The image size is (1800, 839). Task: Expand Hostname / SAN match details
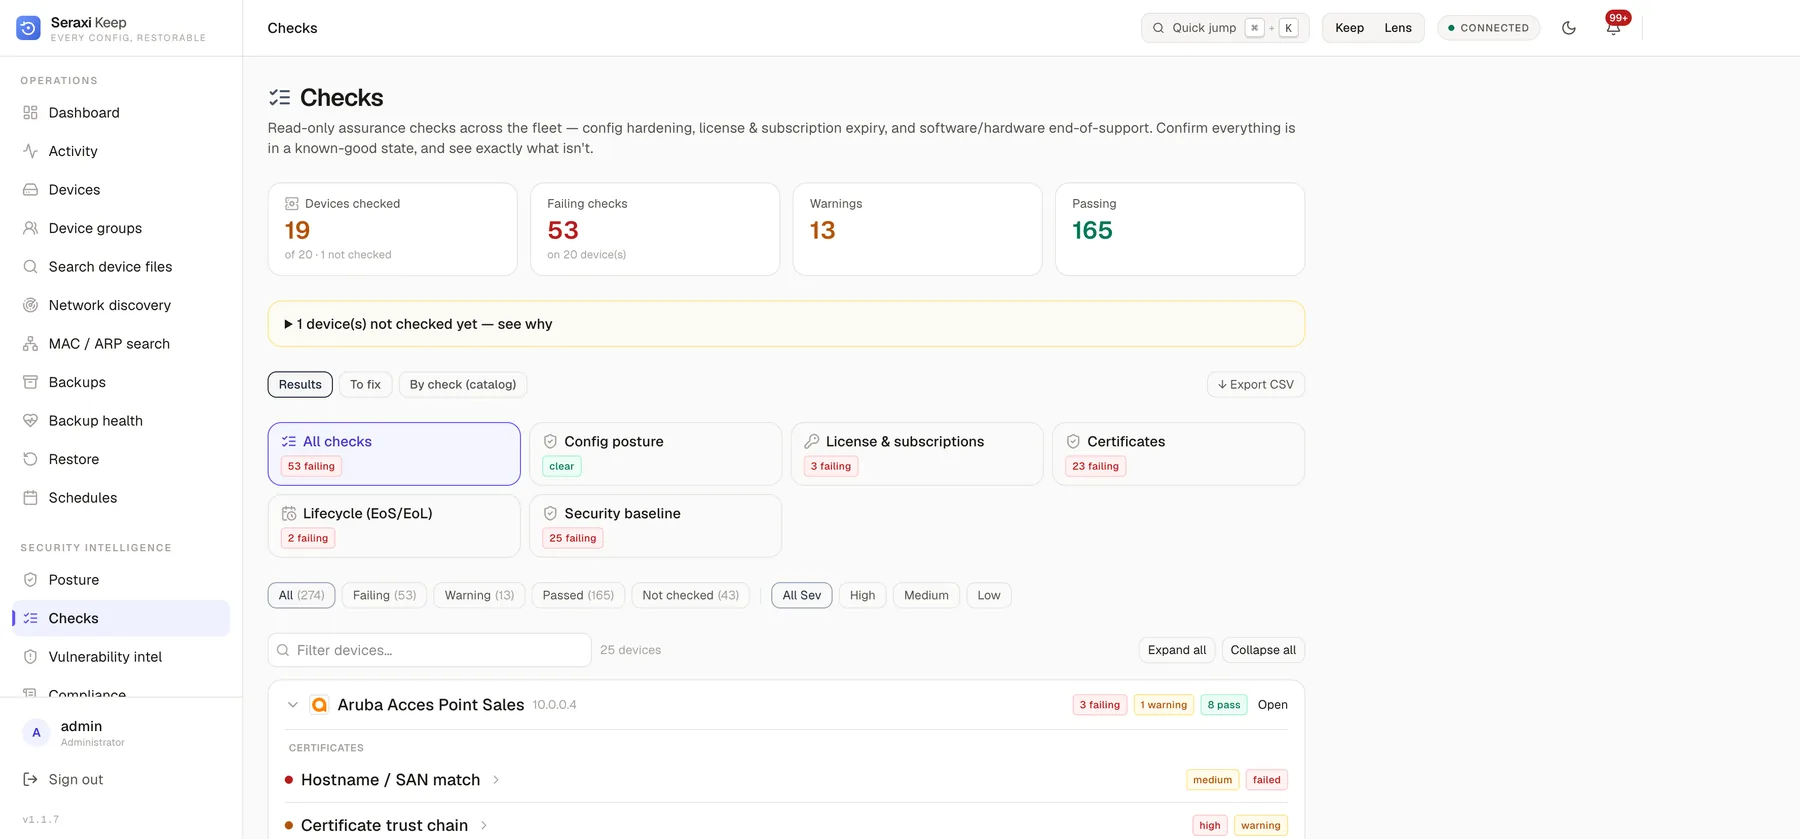coord(495,780)
